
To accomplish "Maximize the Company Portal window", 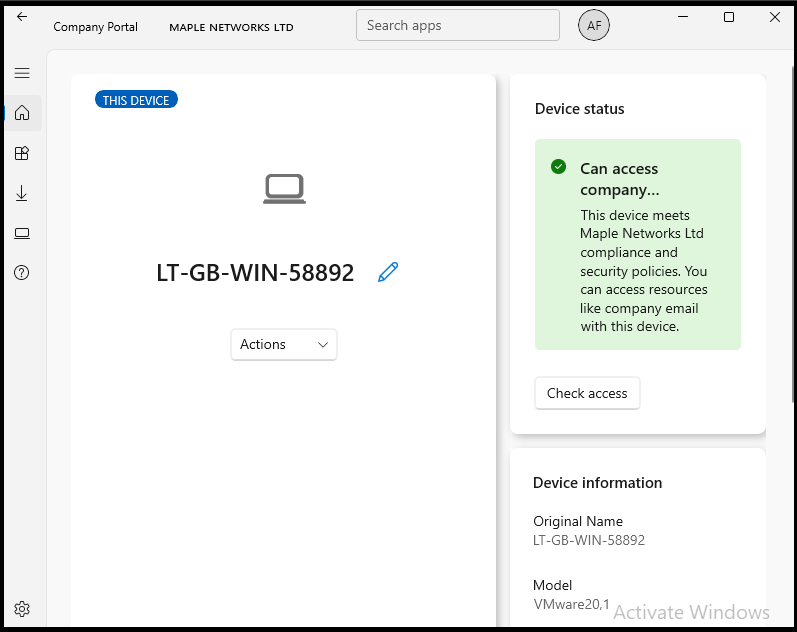I will (729, 17).
